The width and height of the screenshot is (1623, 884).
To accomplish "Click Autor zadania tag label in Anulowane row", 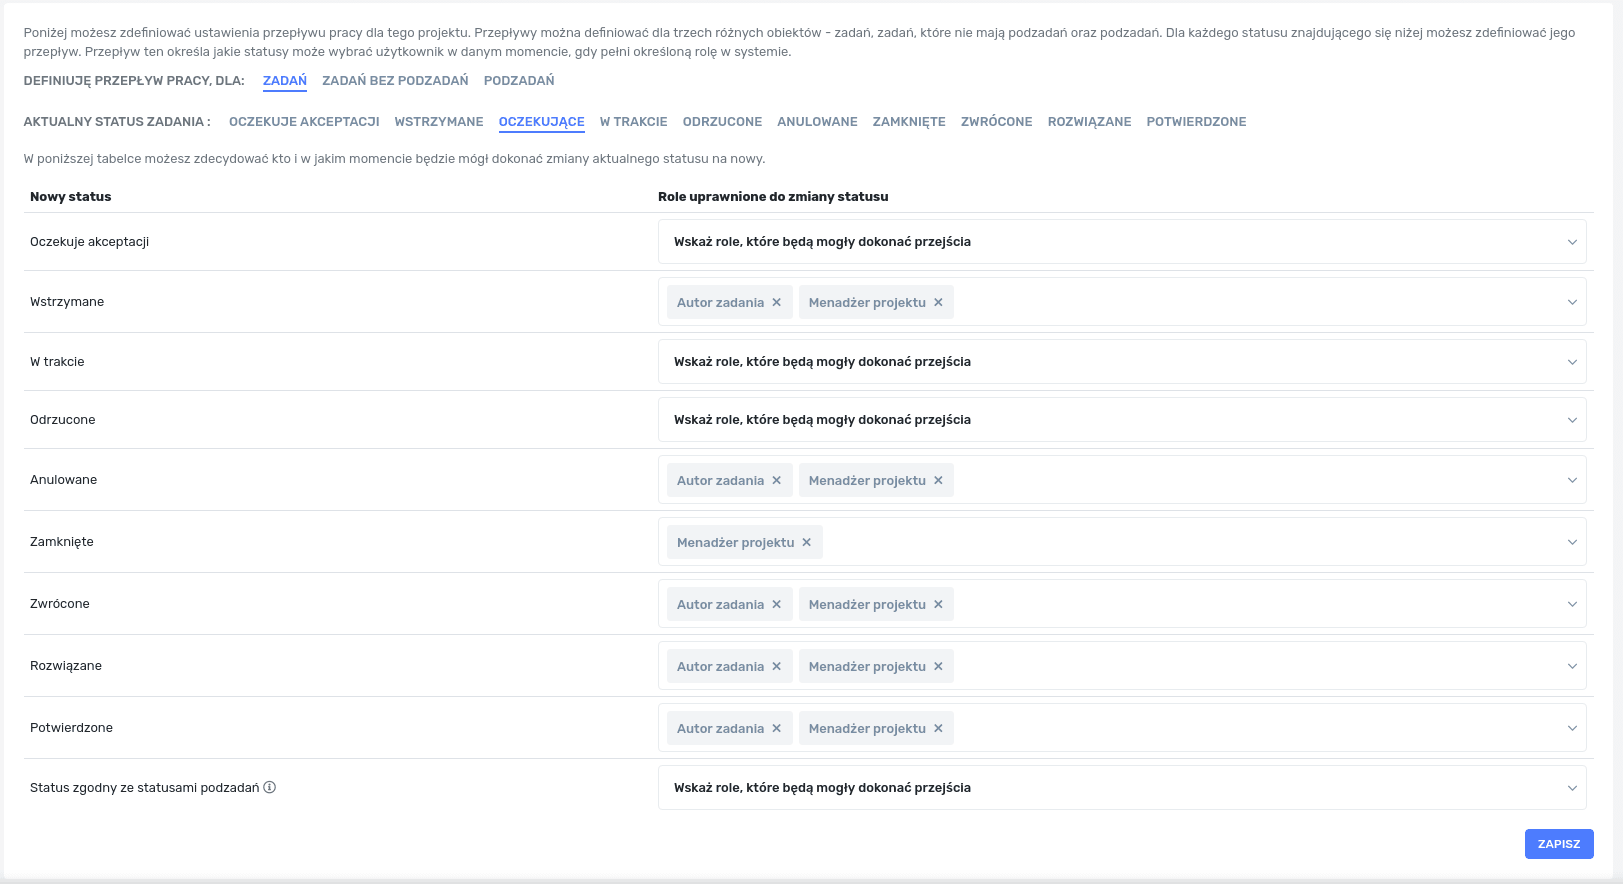I will [x=720, y=480].
